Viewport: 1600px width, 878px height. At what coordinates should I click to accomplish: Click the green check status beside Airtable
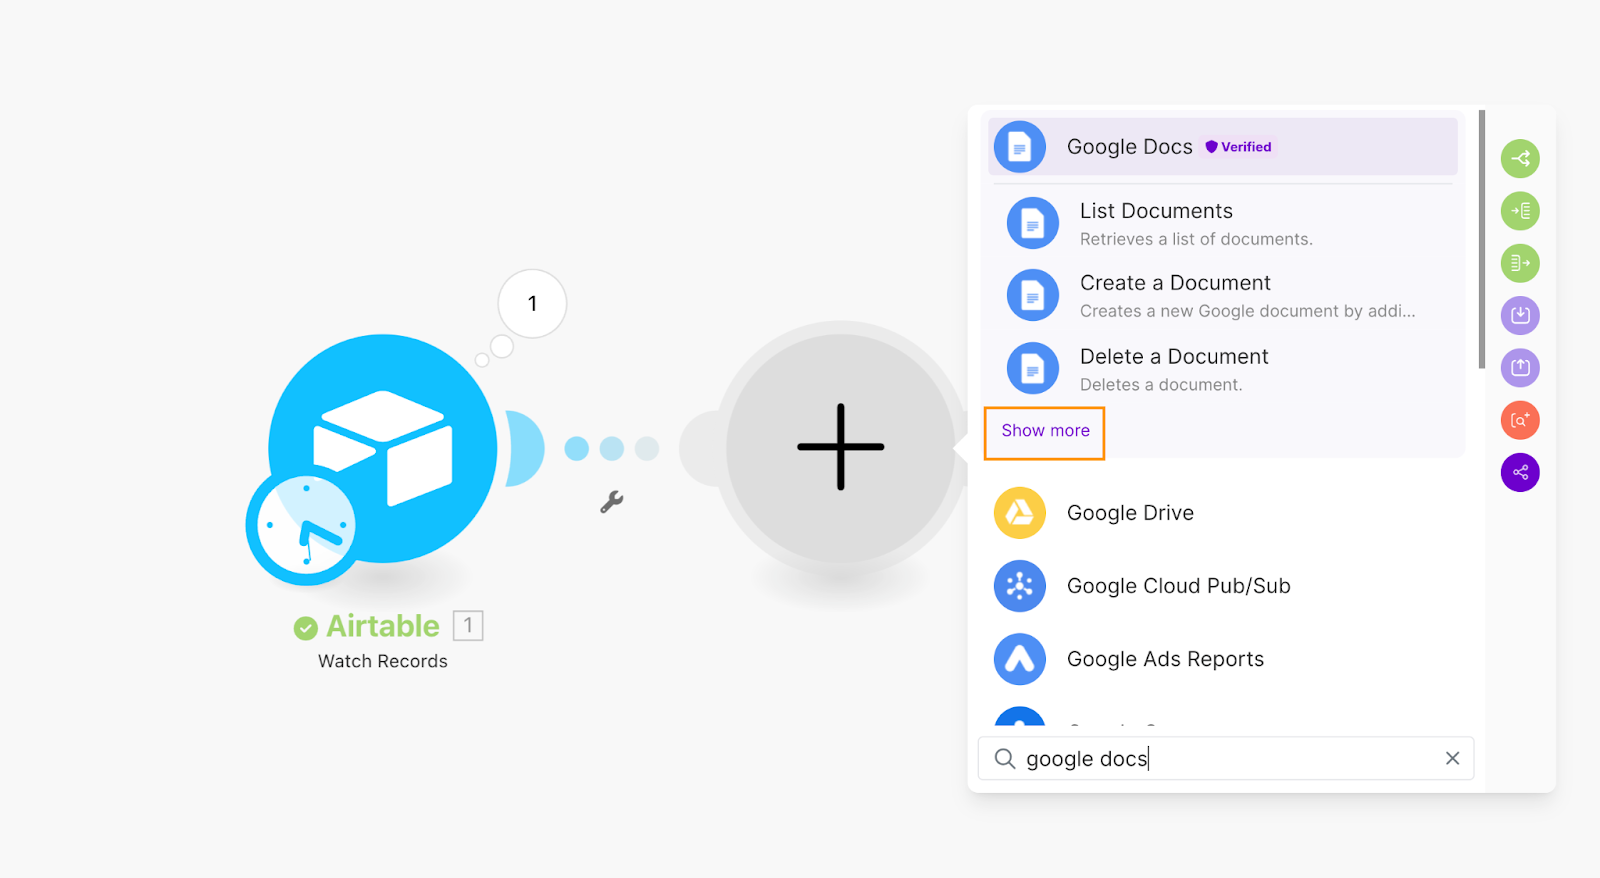(305, 628)
